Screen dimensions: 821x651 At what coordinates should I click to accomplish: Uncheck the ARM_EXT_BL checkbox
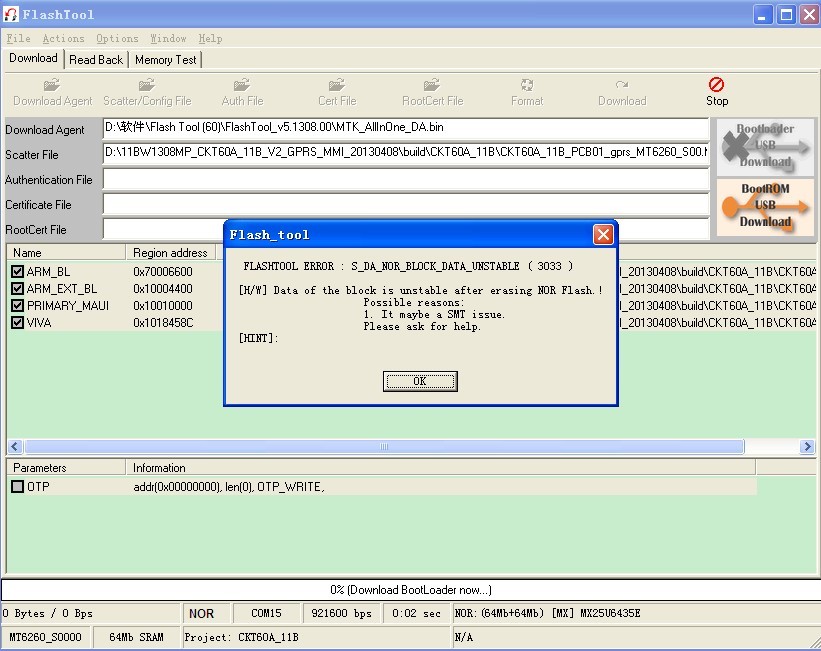click(18, 289)
